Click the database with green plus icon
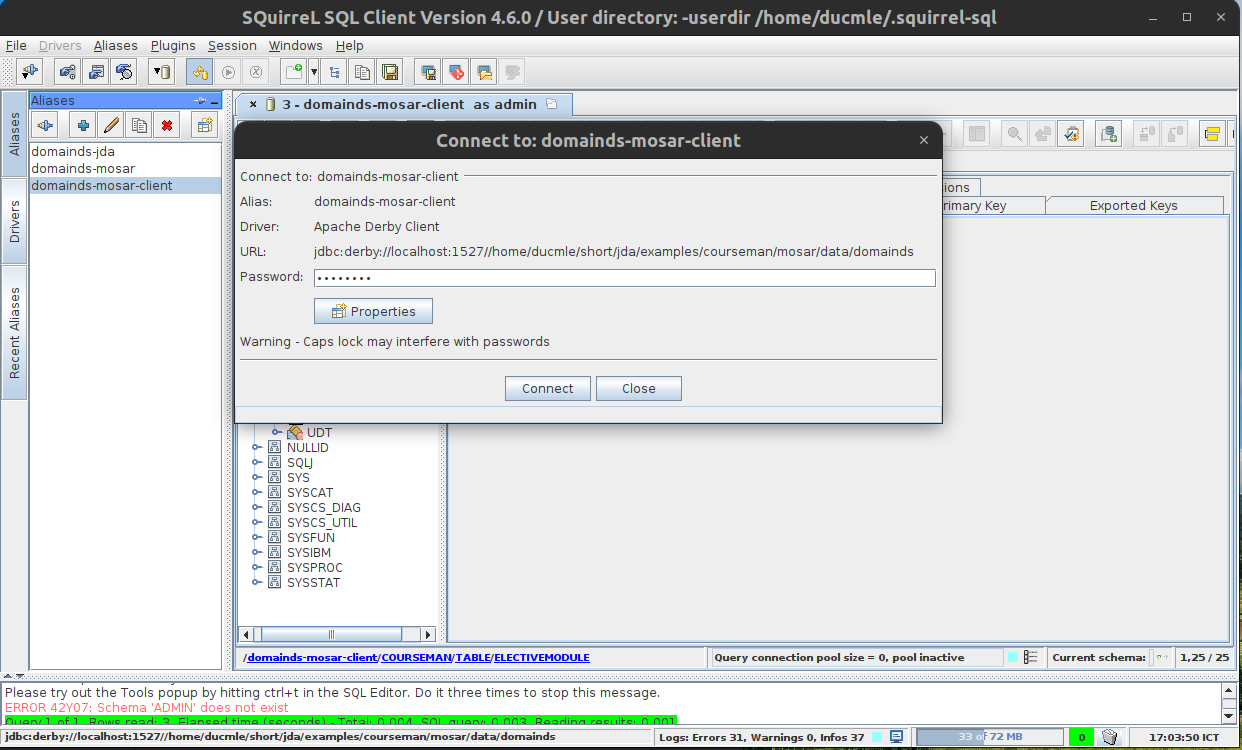This screenshot has height=750, width=1242. (1108, 134)
